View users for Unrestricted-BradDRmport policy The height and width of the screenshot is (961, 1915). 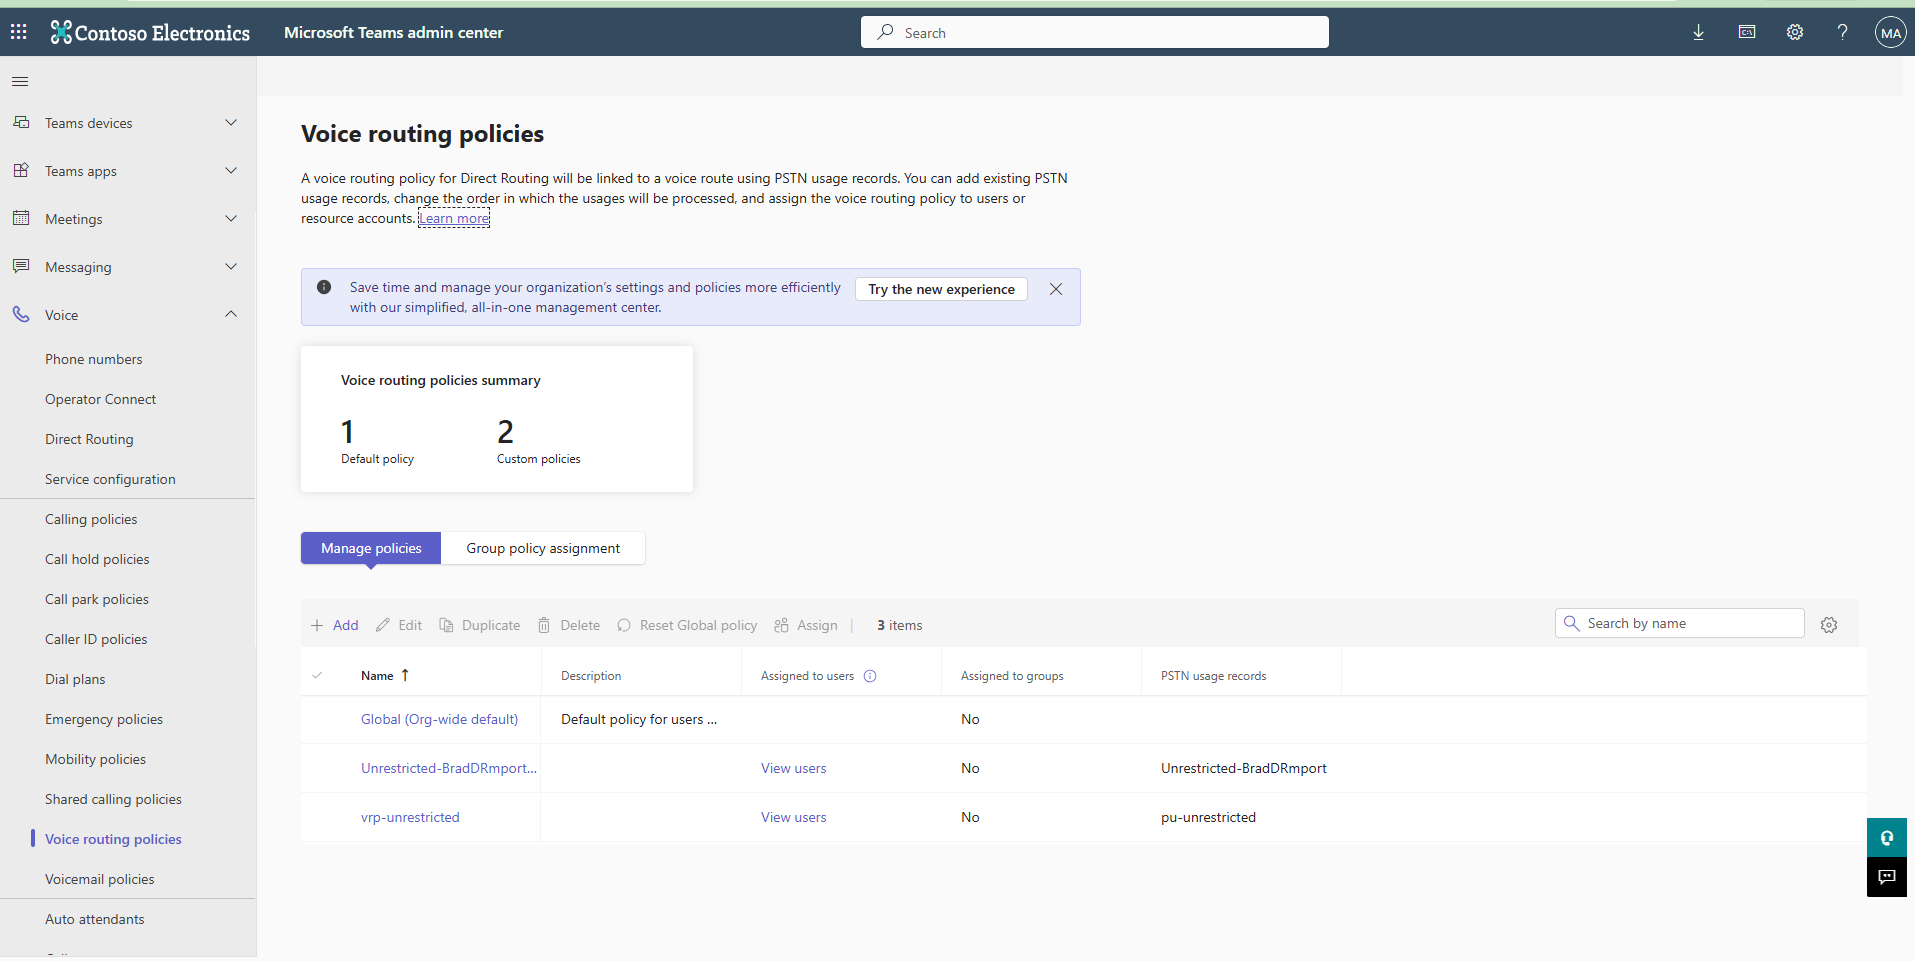coord(794,768)
